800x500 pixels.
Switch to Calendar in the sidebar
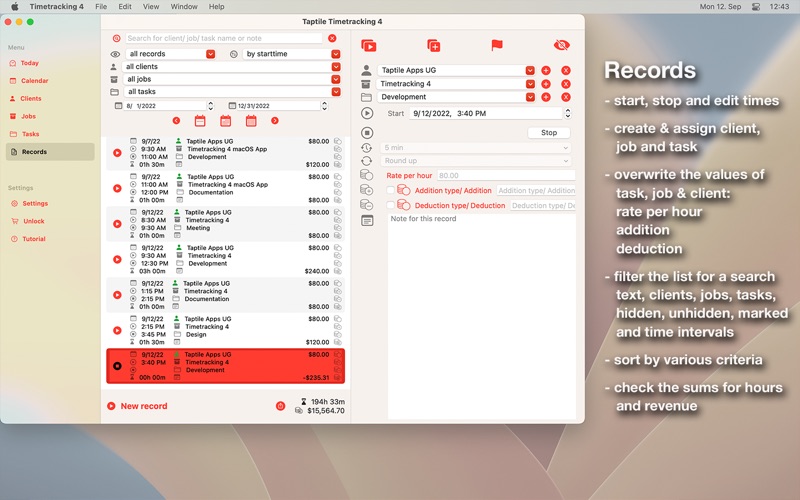(x=34, y=81)
